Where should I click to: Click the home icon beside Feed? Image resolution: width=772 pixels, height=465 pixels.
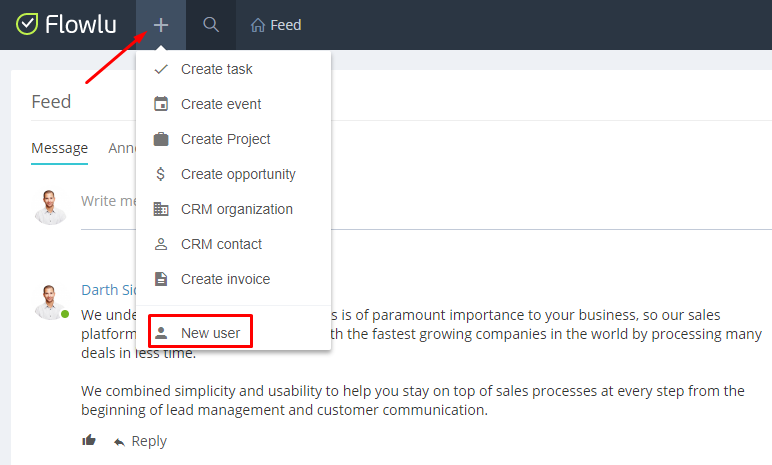tap(257, 25)
